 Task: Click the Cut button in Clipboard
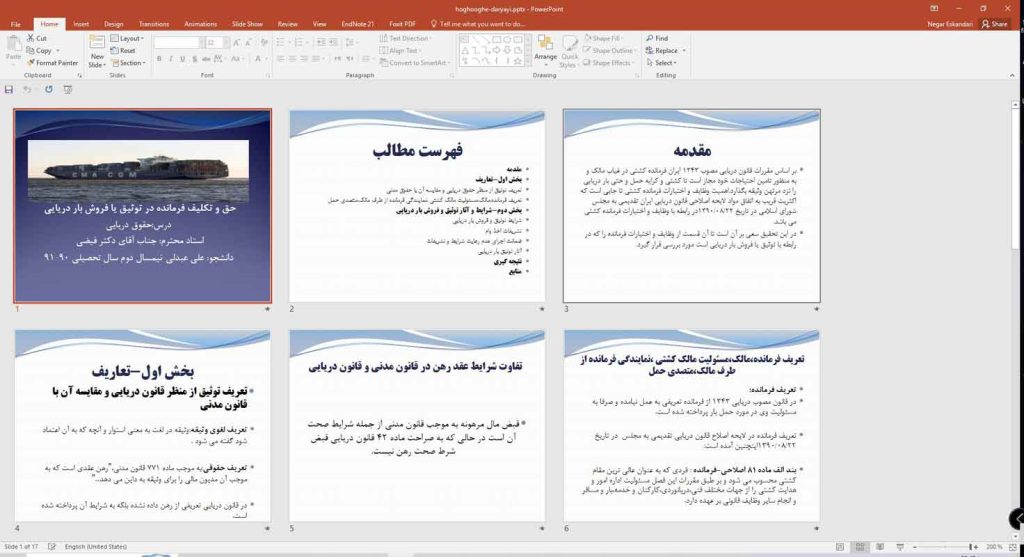click(37, 39)
